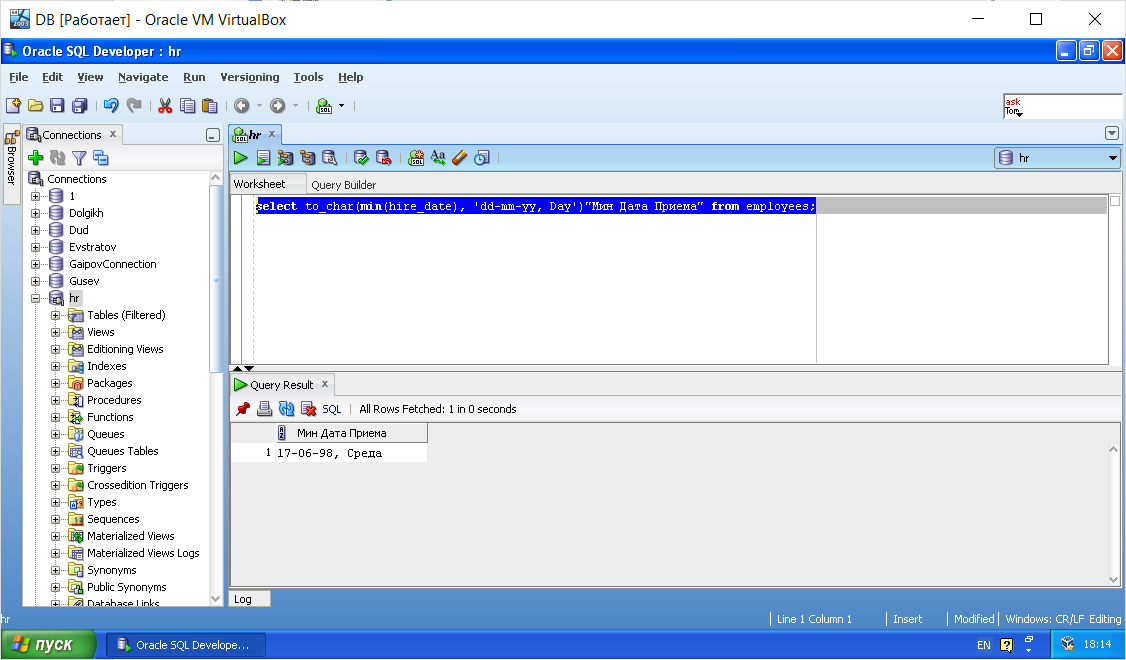
Task: Click the SQL Tuning Advisor icon
Action: (x=330, y=158)
